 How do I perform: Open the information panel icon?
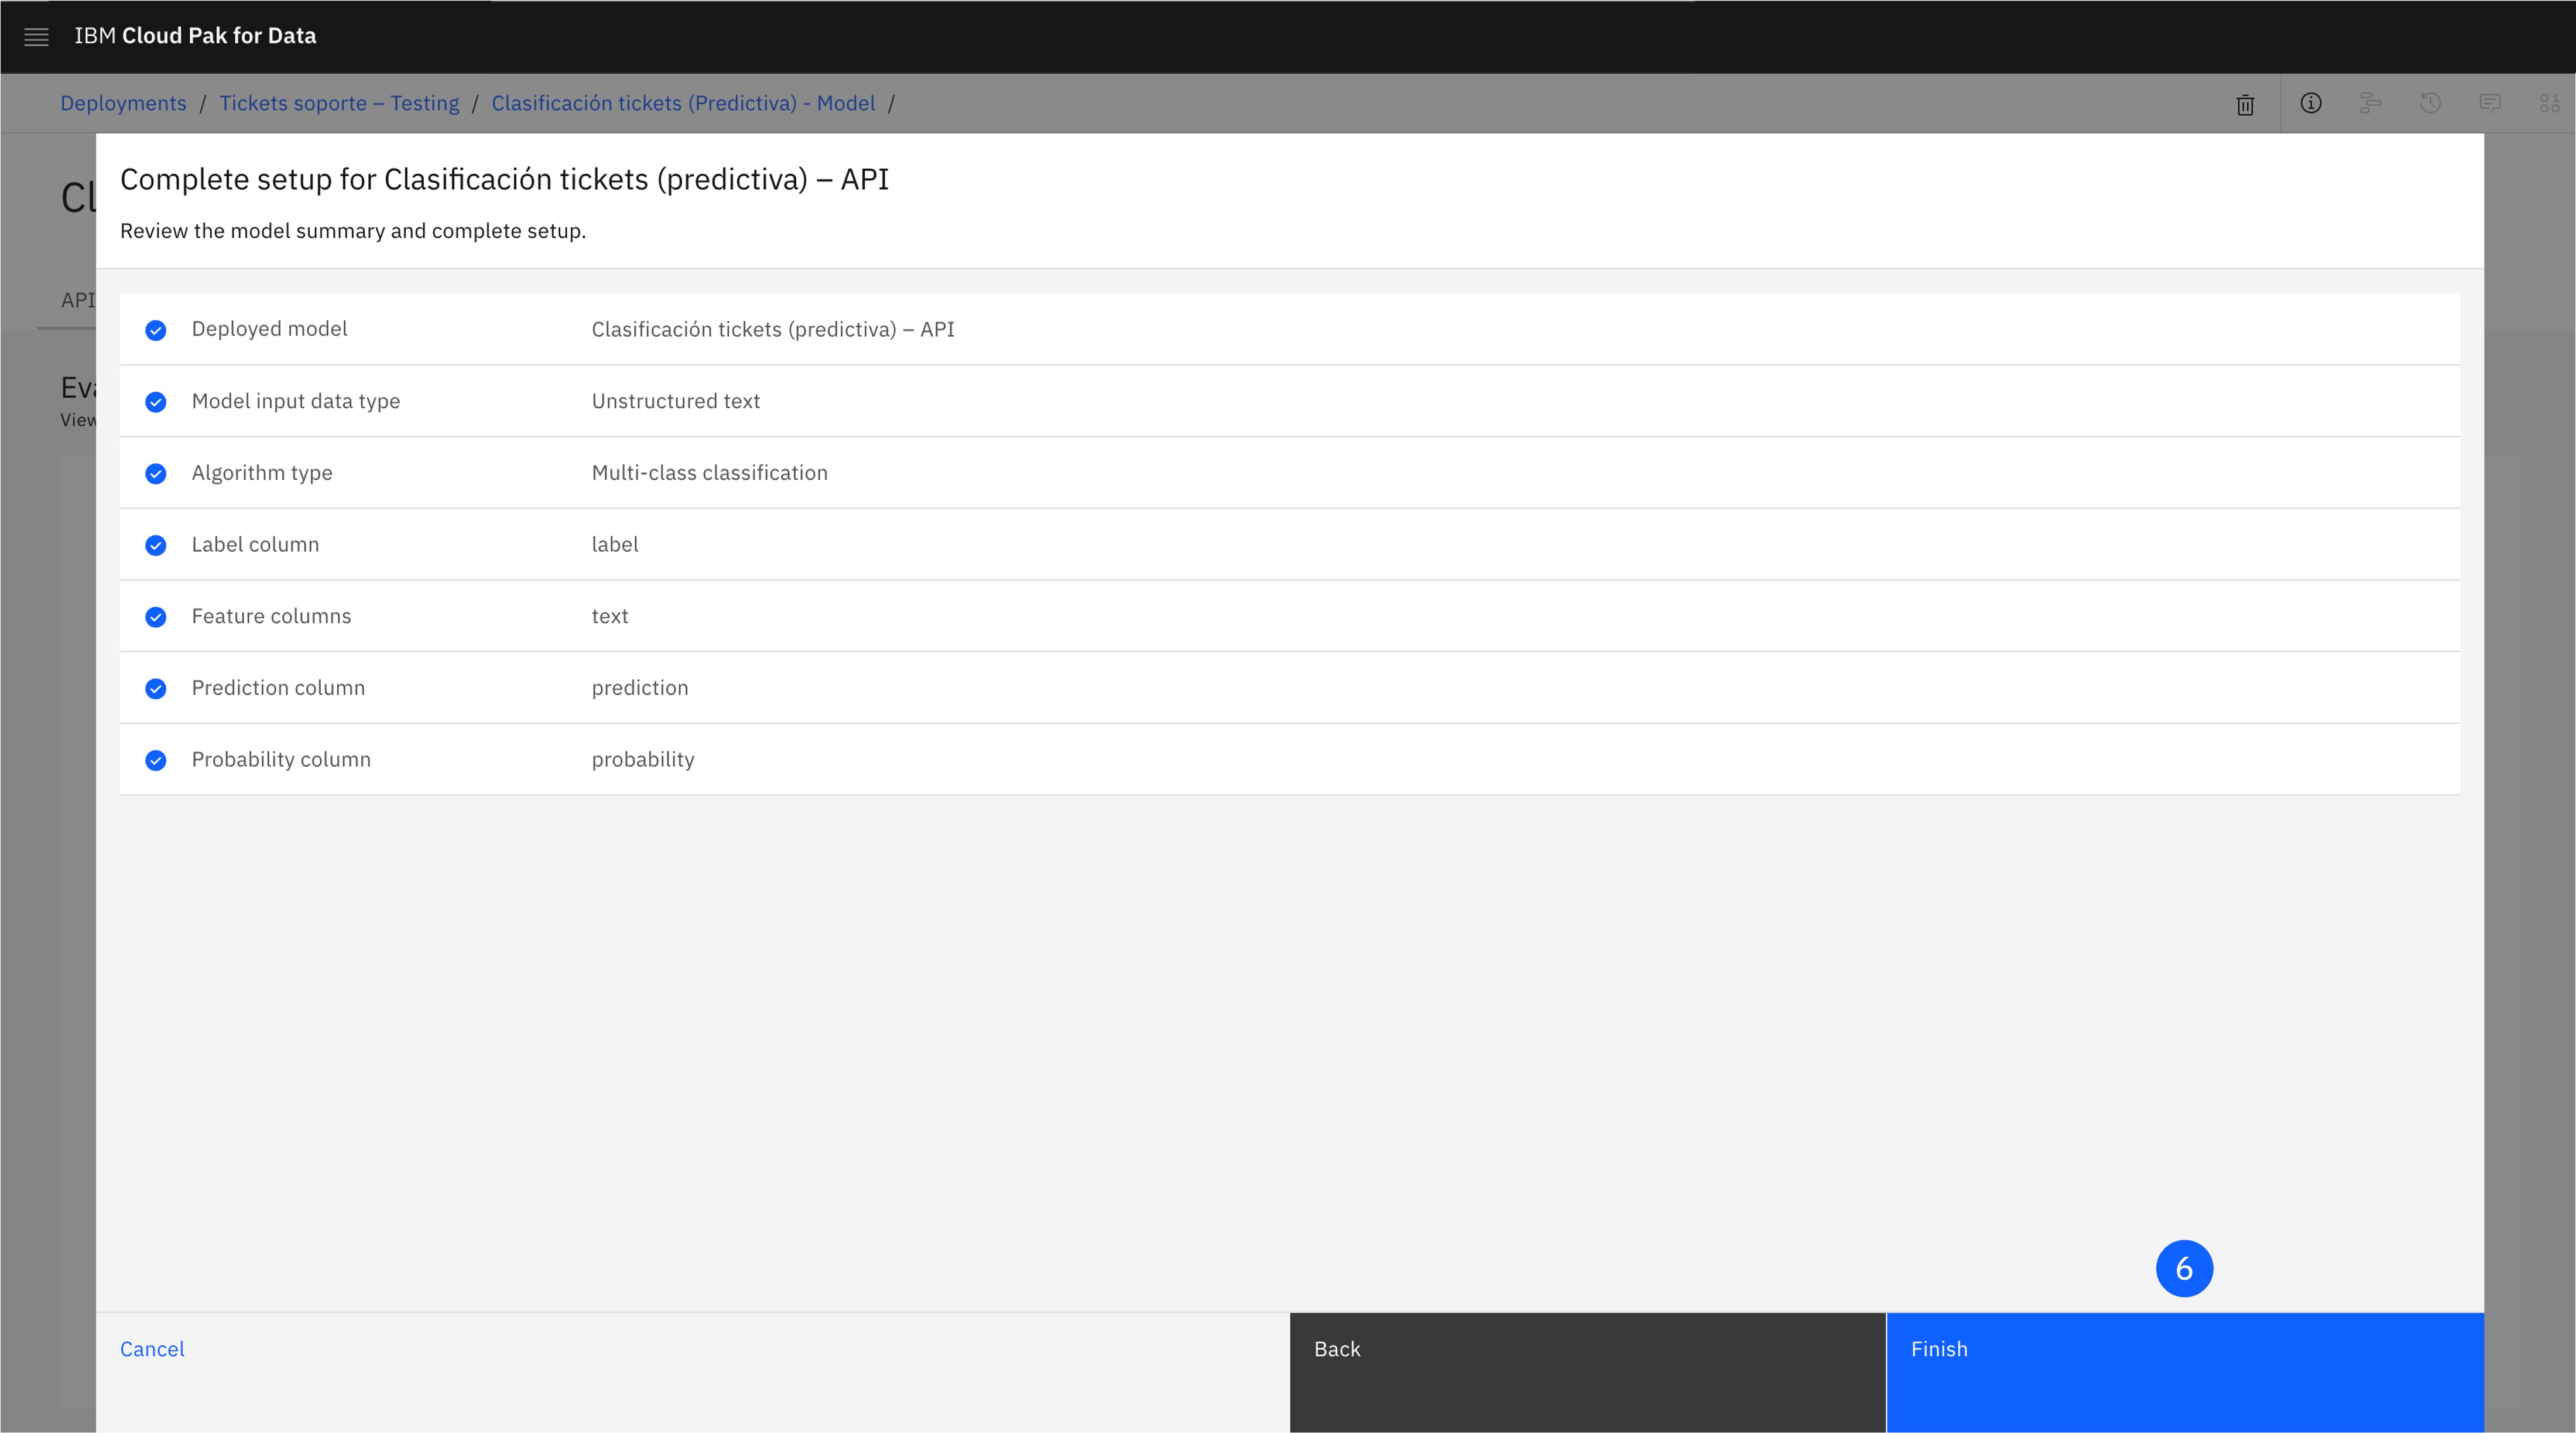click(x=2310, y=103)
